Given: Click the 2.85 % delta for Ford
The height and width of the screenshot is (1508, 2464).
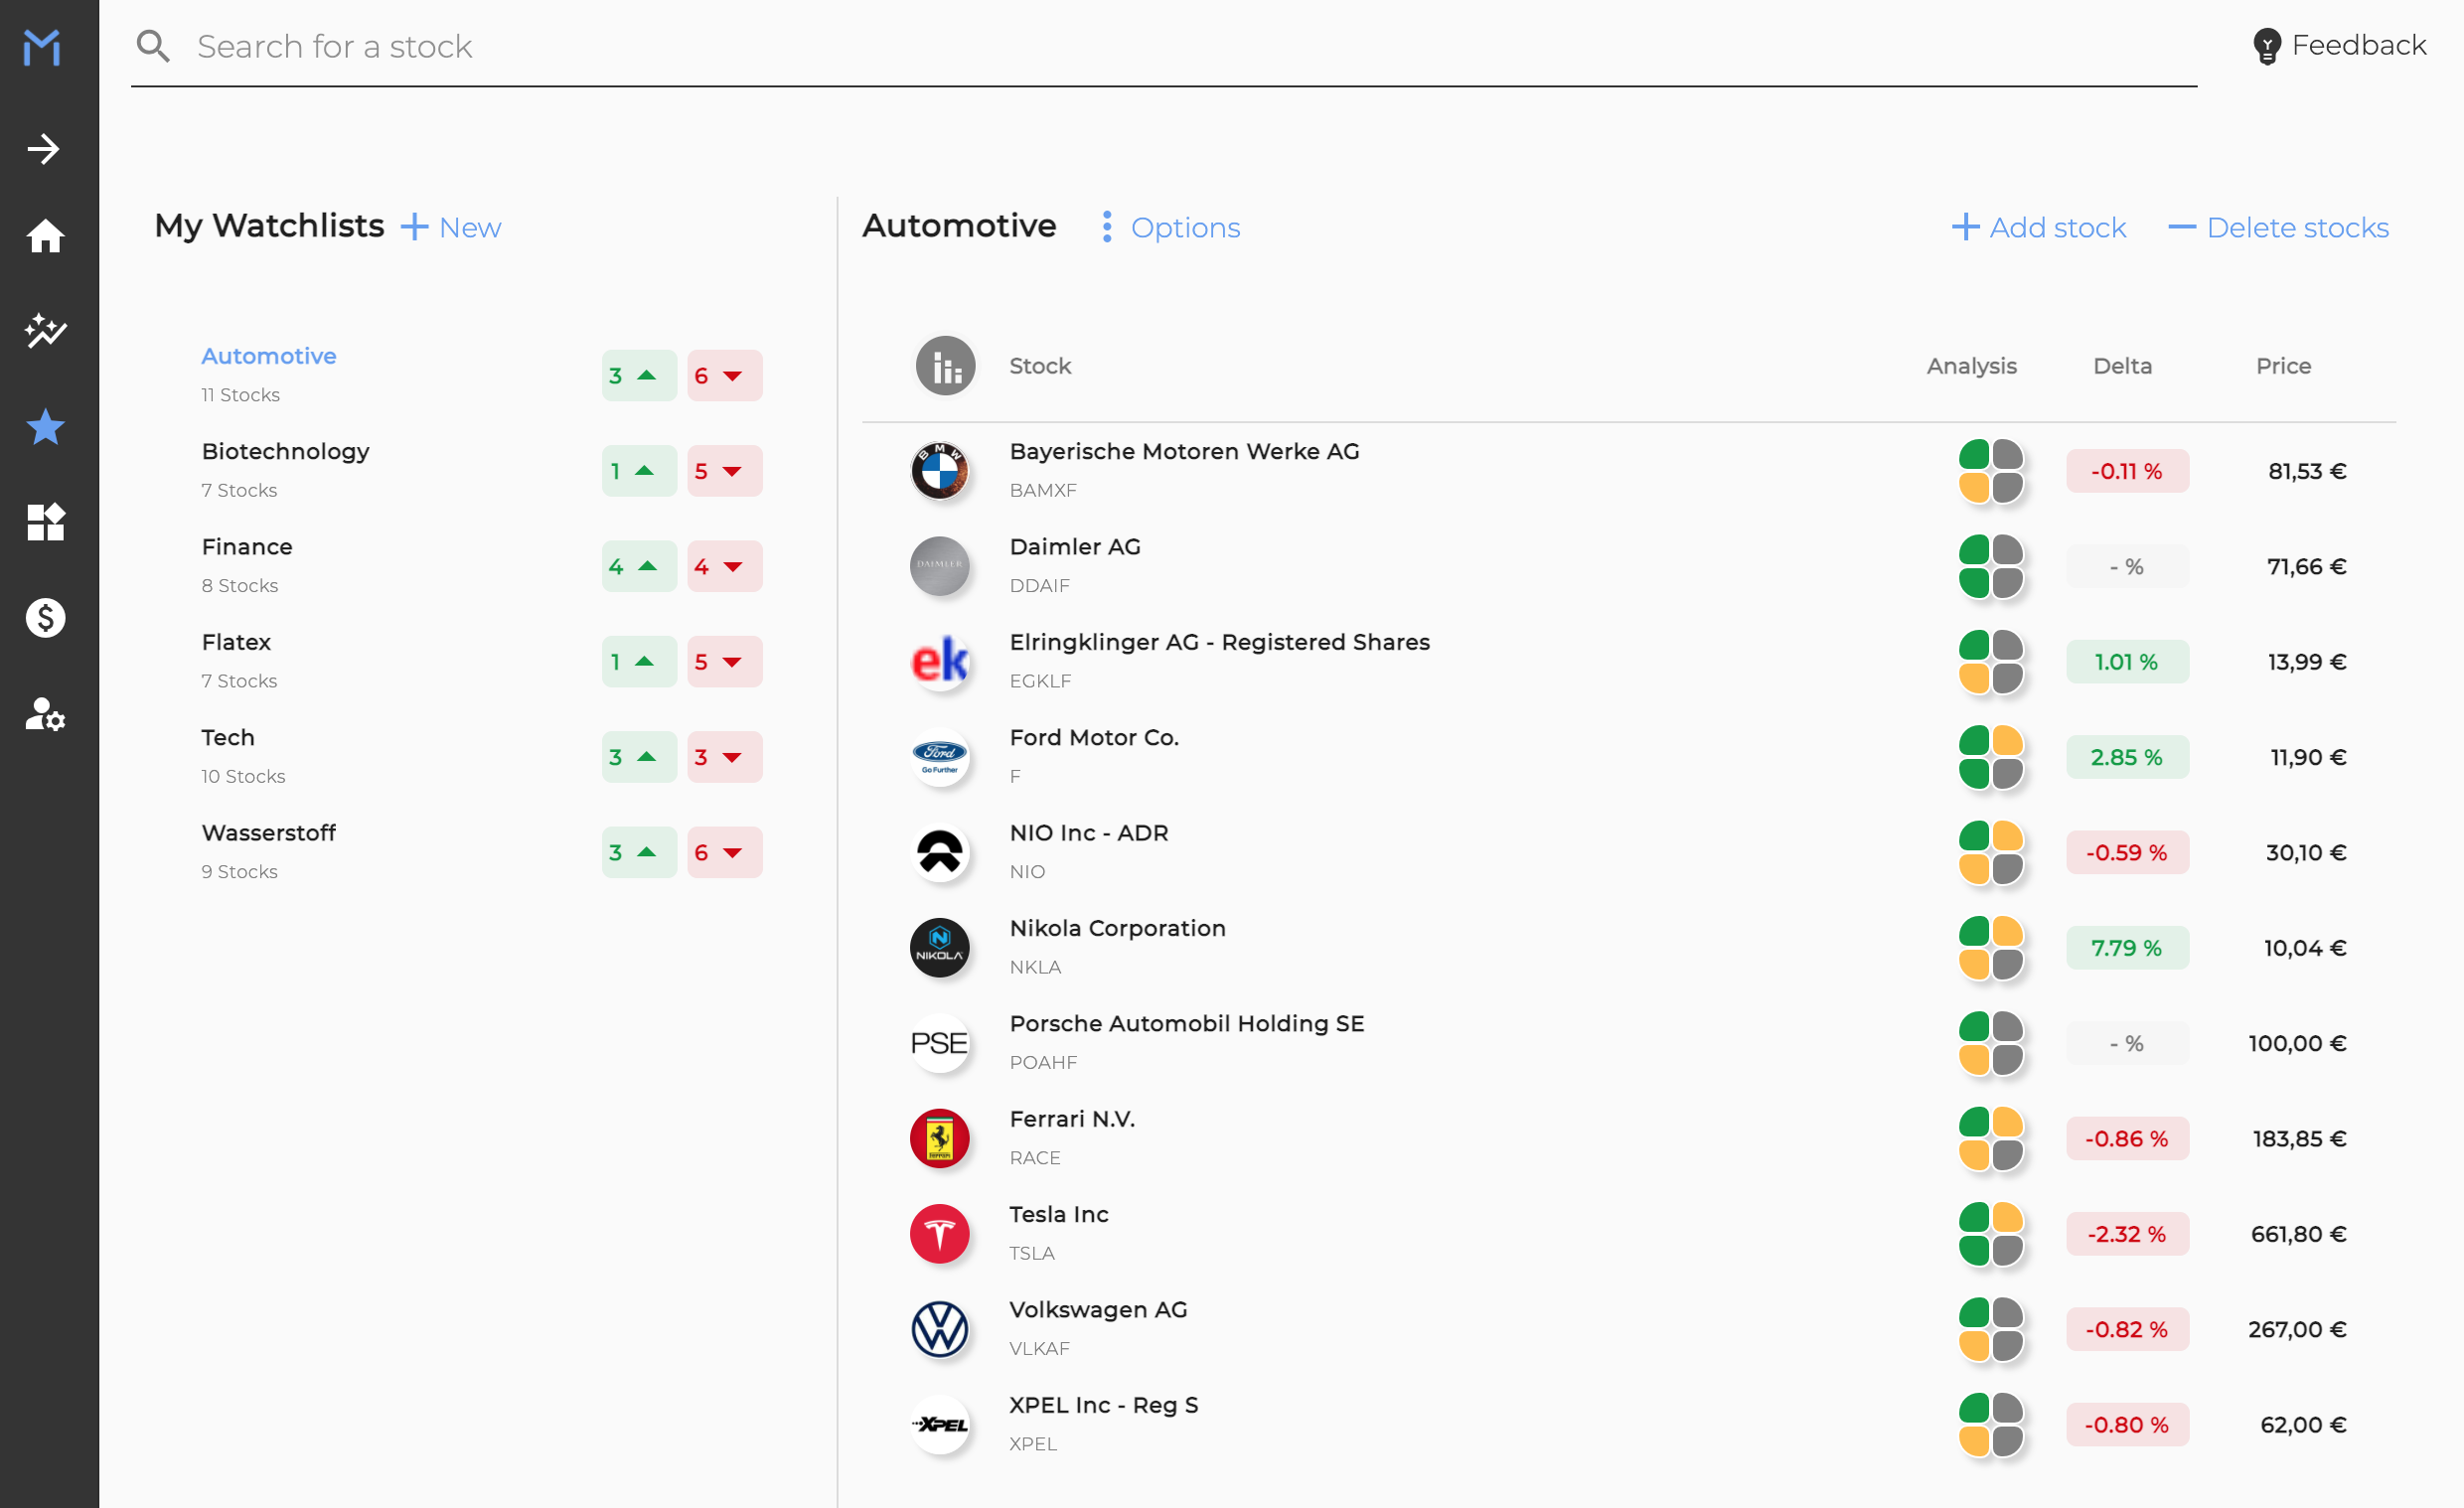Looking at the screenshot, I should [x=2127, y=757].
